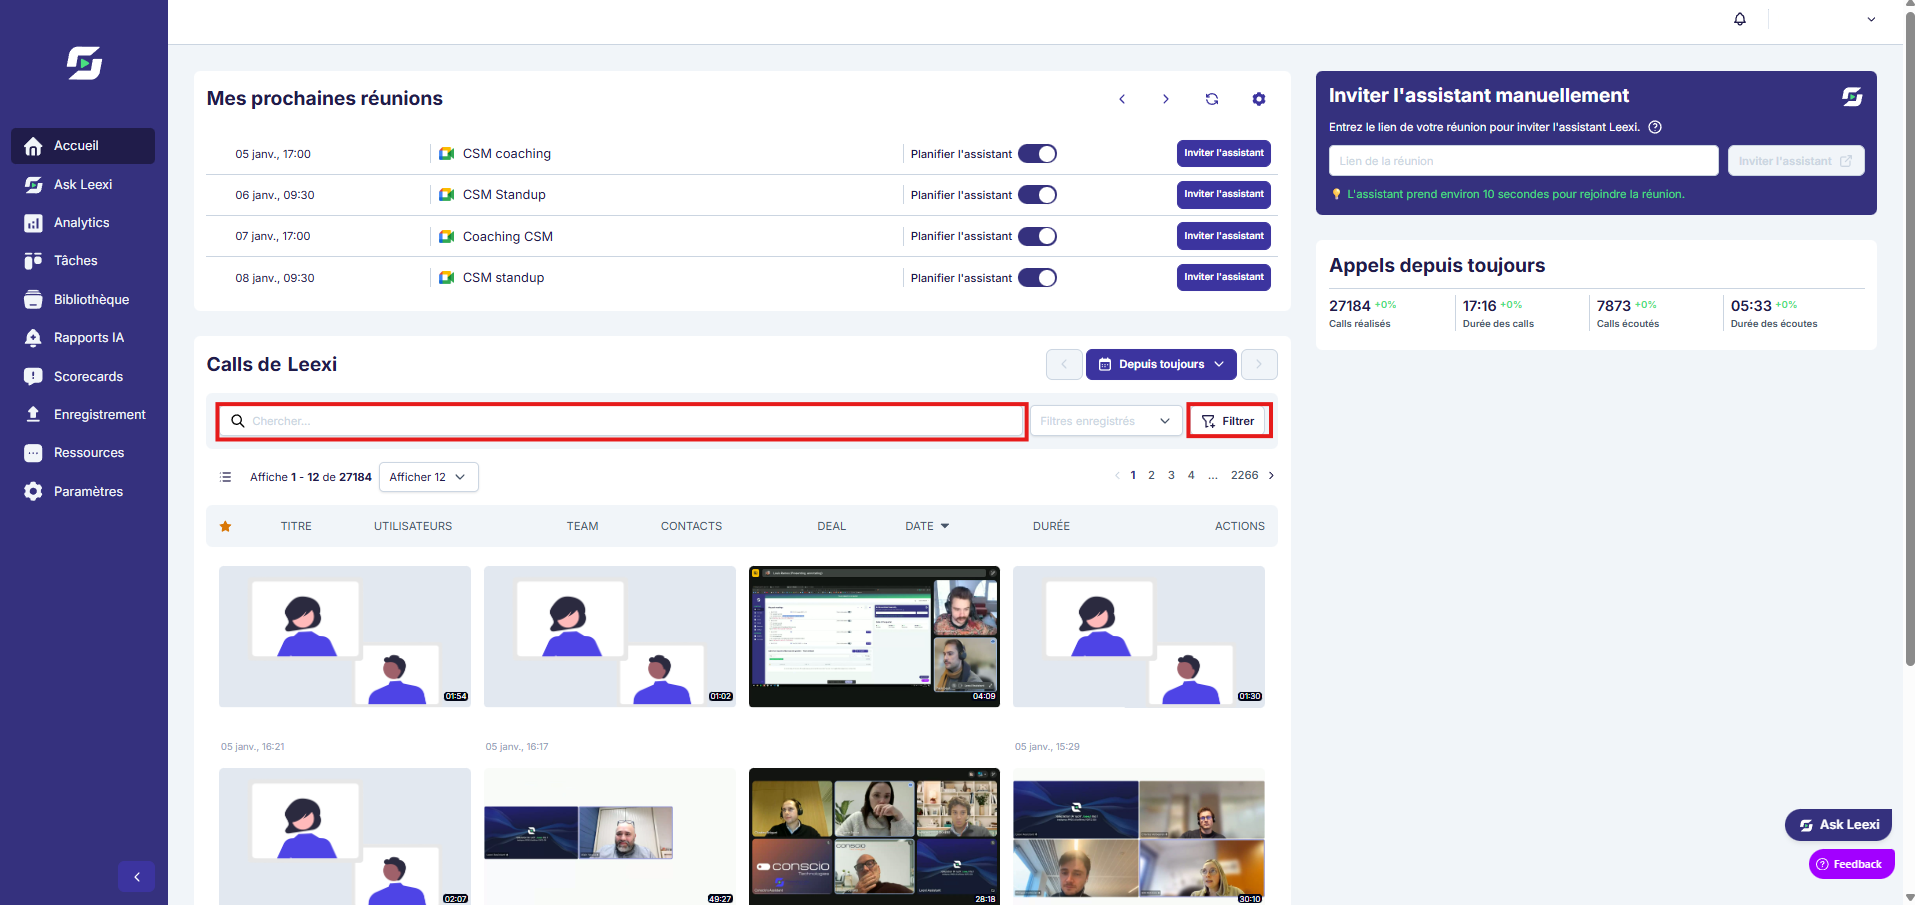Disable assistant planning for CSM Standup 06 janv.
Screen dimensions: 1915x905
[1037, 195]
